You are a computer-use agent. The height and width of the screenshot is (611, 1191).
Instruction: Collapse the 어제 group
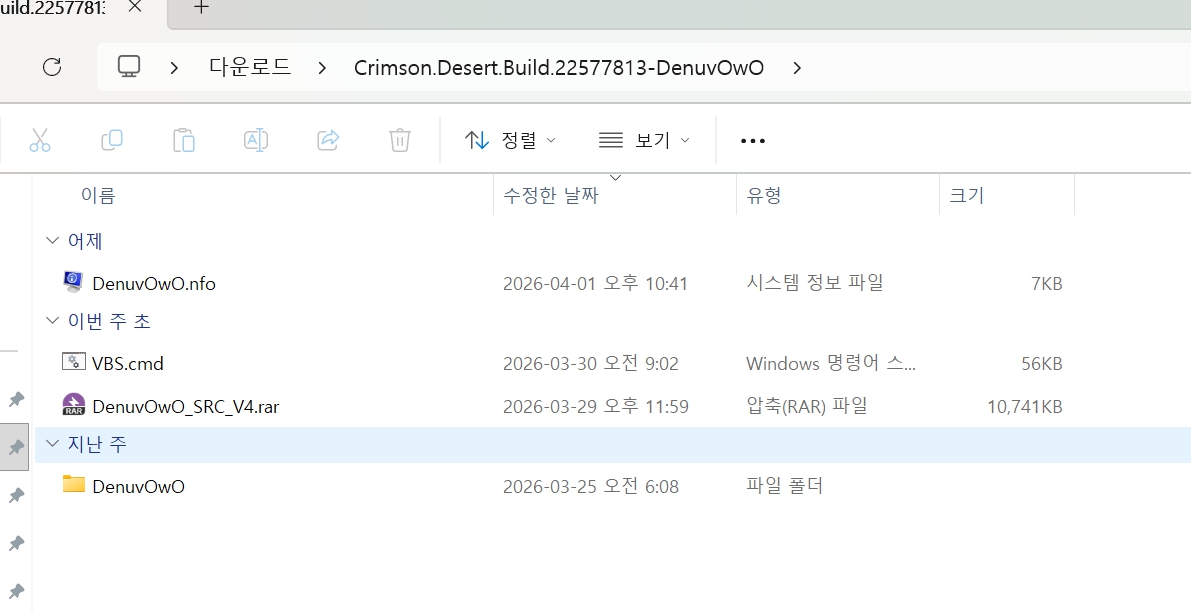(51, 241)
